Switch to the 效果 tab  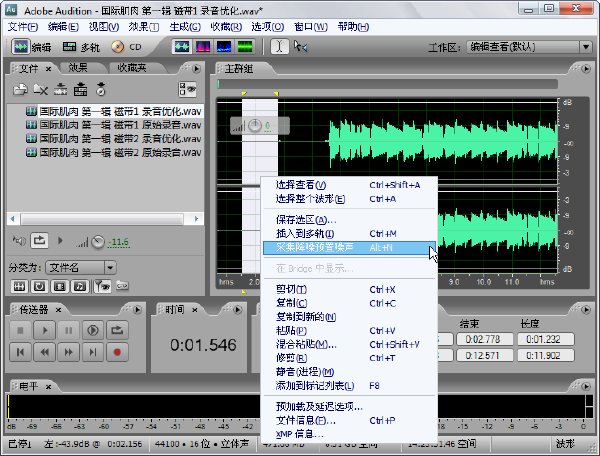point(78,68)
